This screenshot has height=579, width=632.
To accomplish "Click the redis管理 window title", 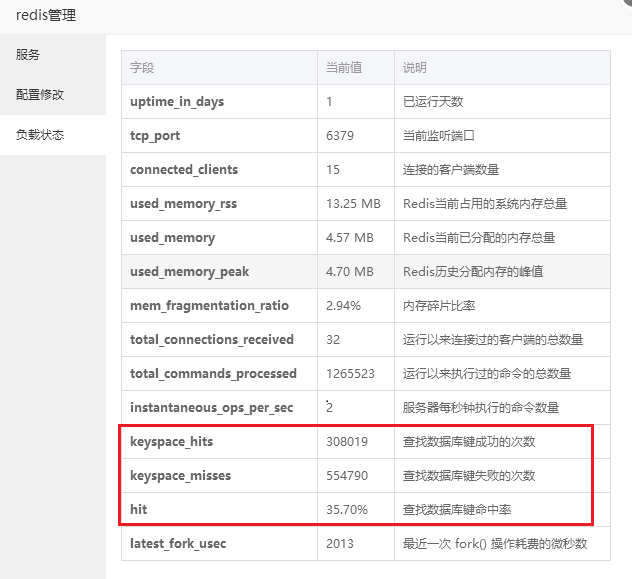I will pyautogui.click(x=46, y=15).
